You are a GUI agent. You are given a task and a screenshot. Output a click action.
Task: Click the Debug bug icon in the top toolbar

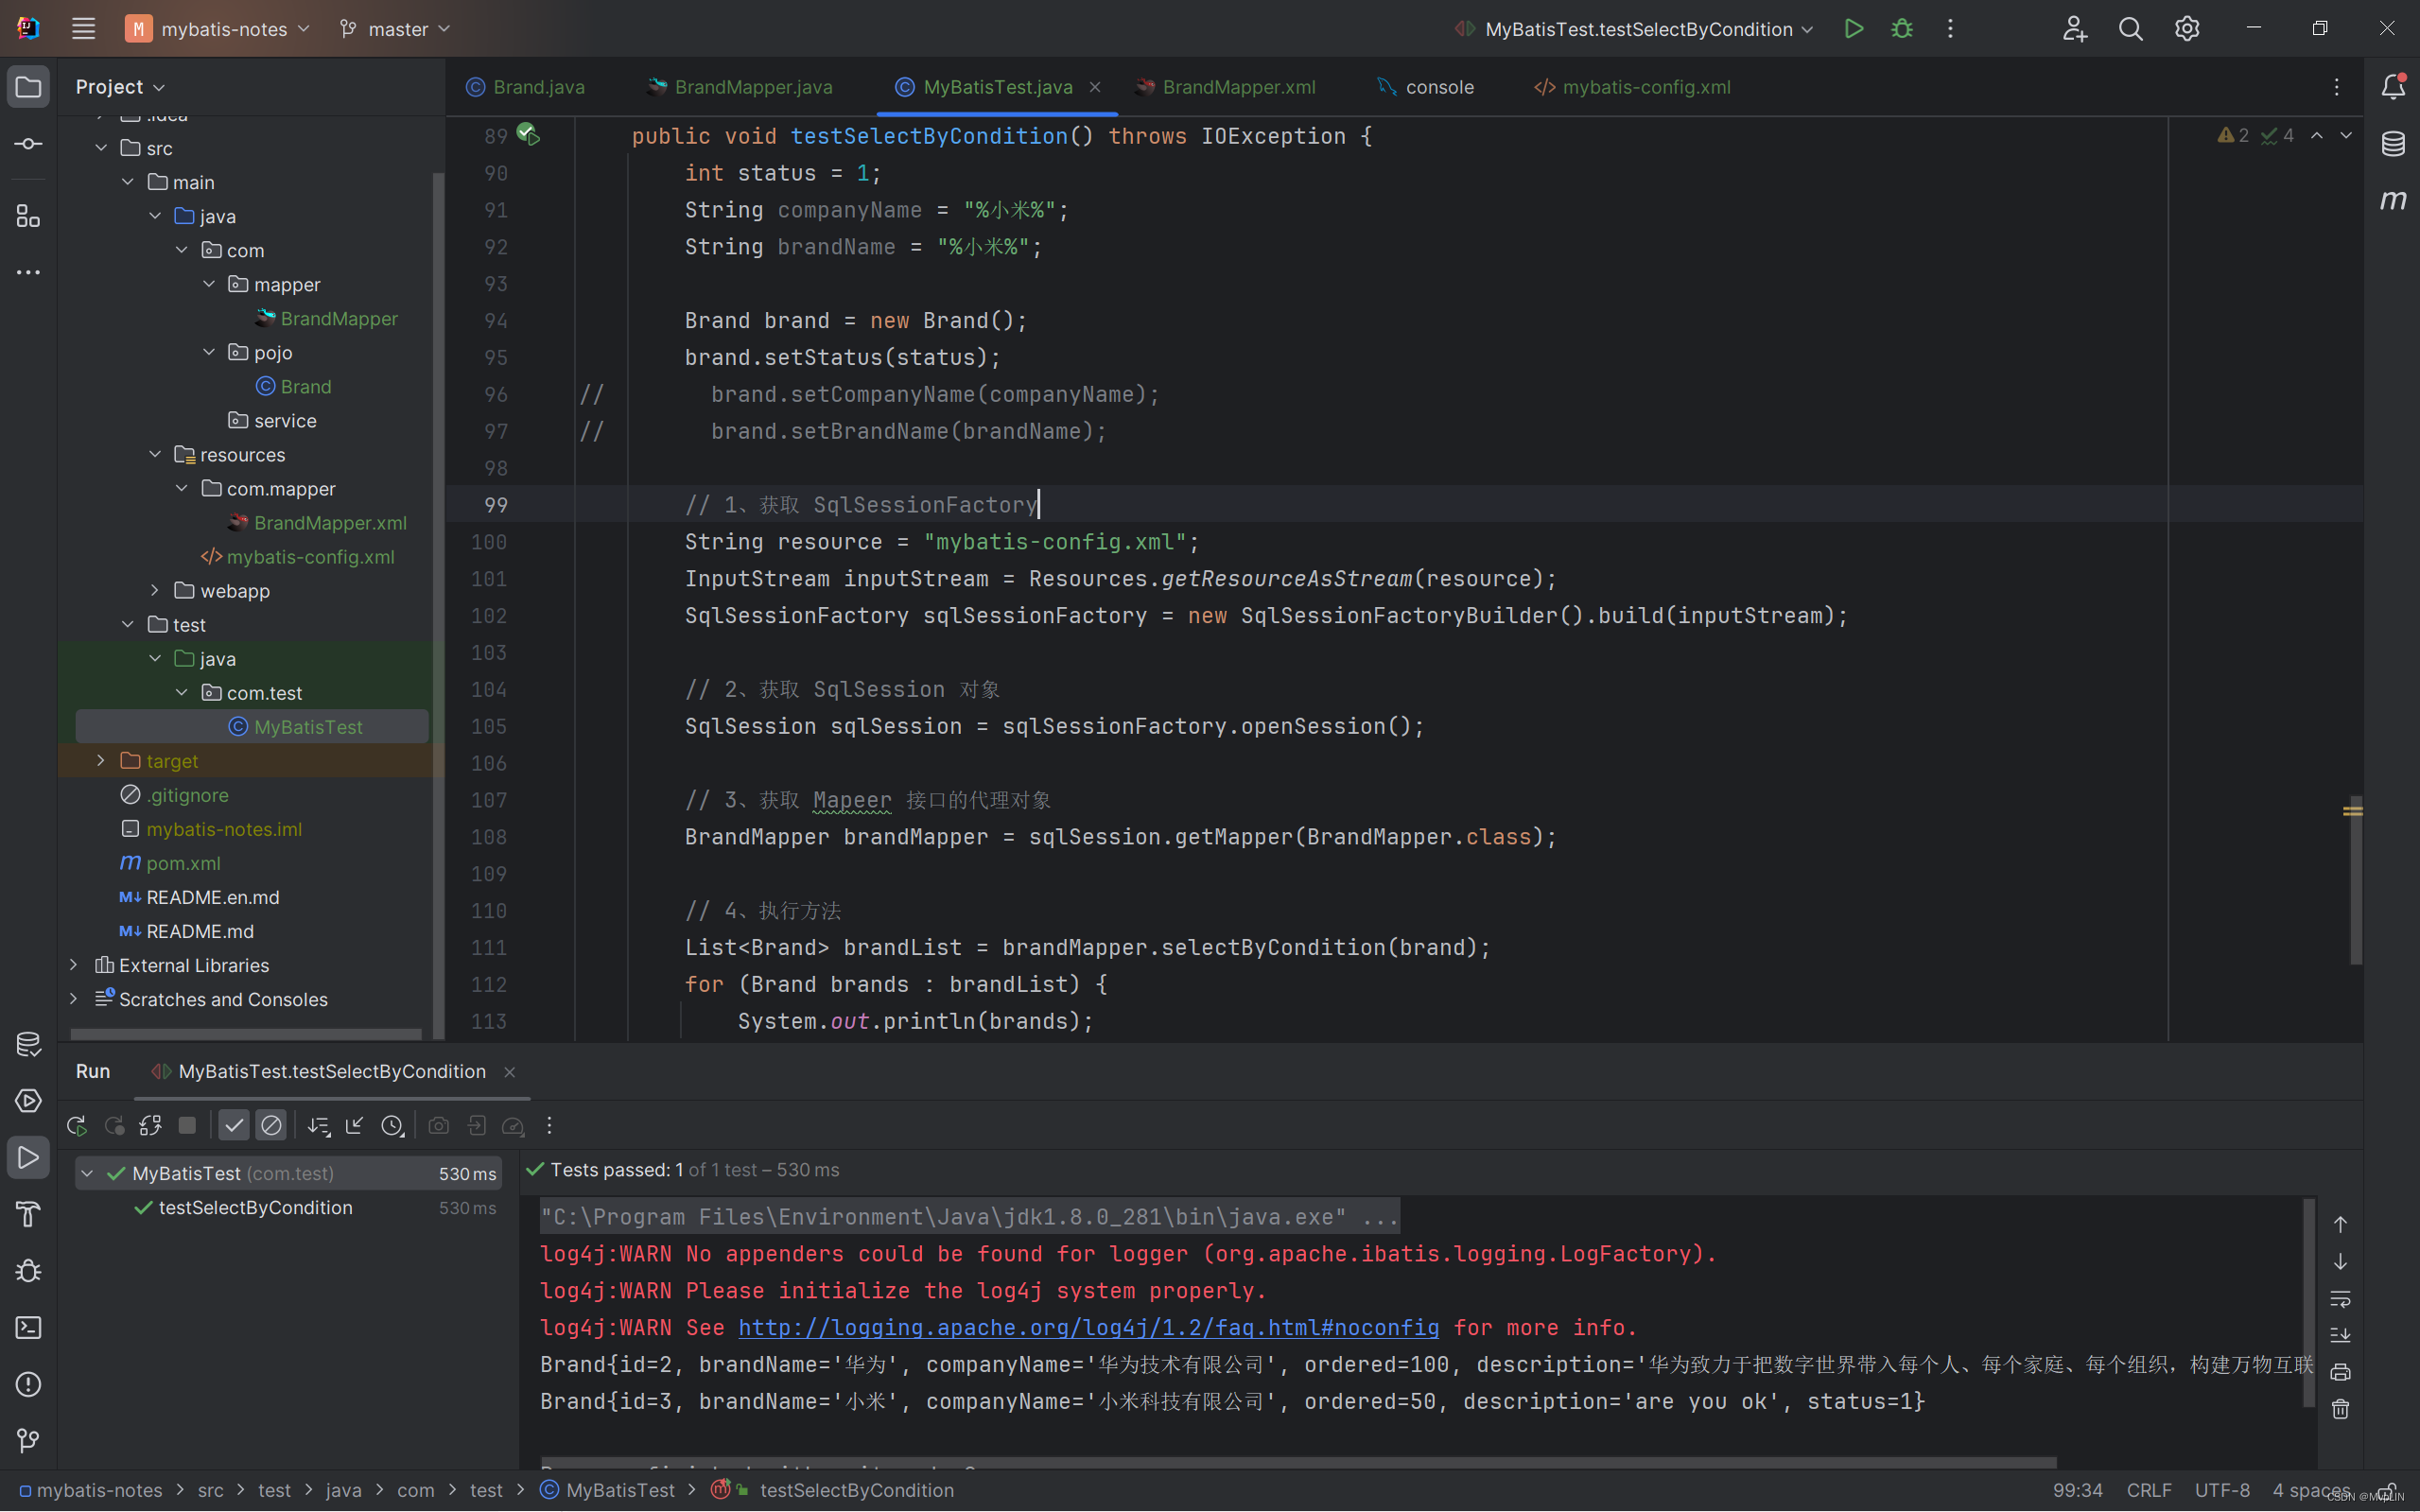1901,29
